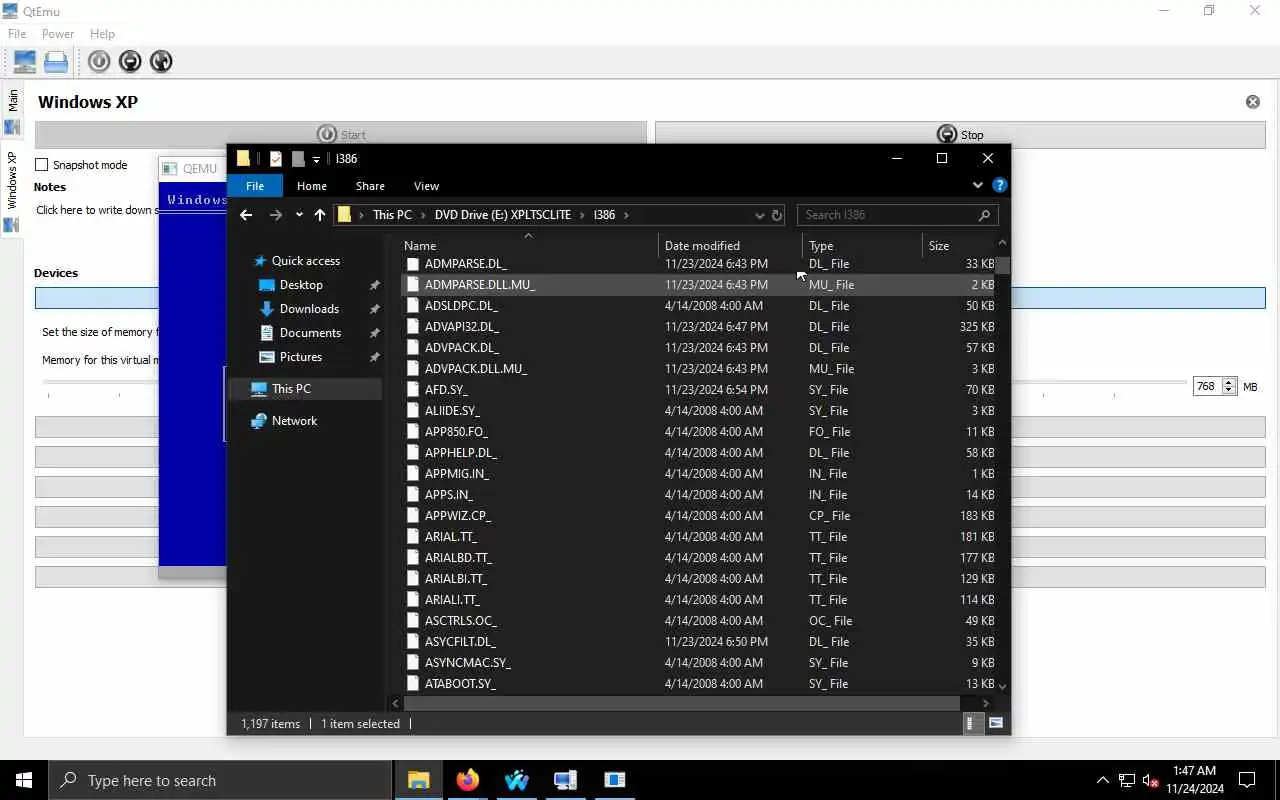Click the QtEmu toolbar stop machine icon
The height and width of the screenshot is (800, 1280).
130,62
